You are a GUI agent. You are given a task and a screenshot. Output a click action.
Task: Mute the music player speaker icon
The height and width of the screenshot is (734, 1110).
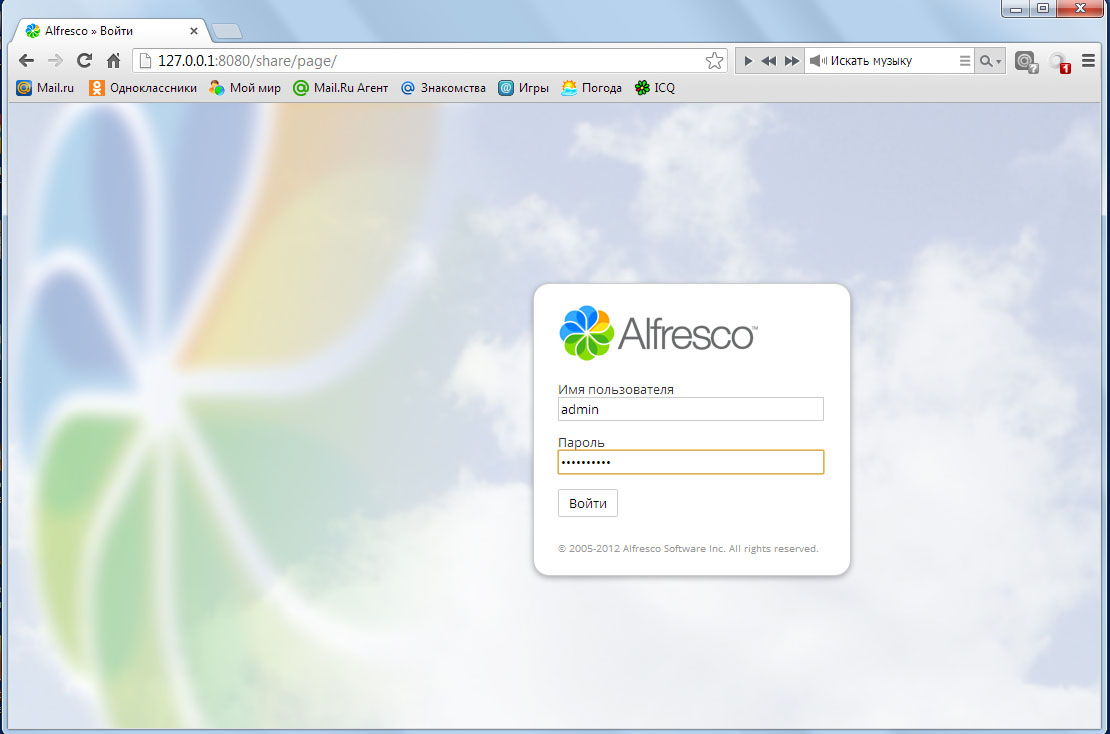click(x=818, y=61)
